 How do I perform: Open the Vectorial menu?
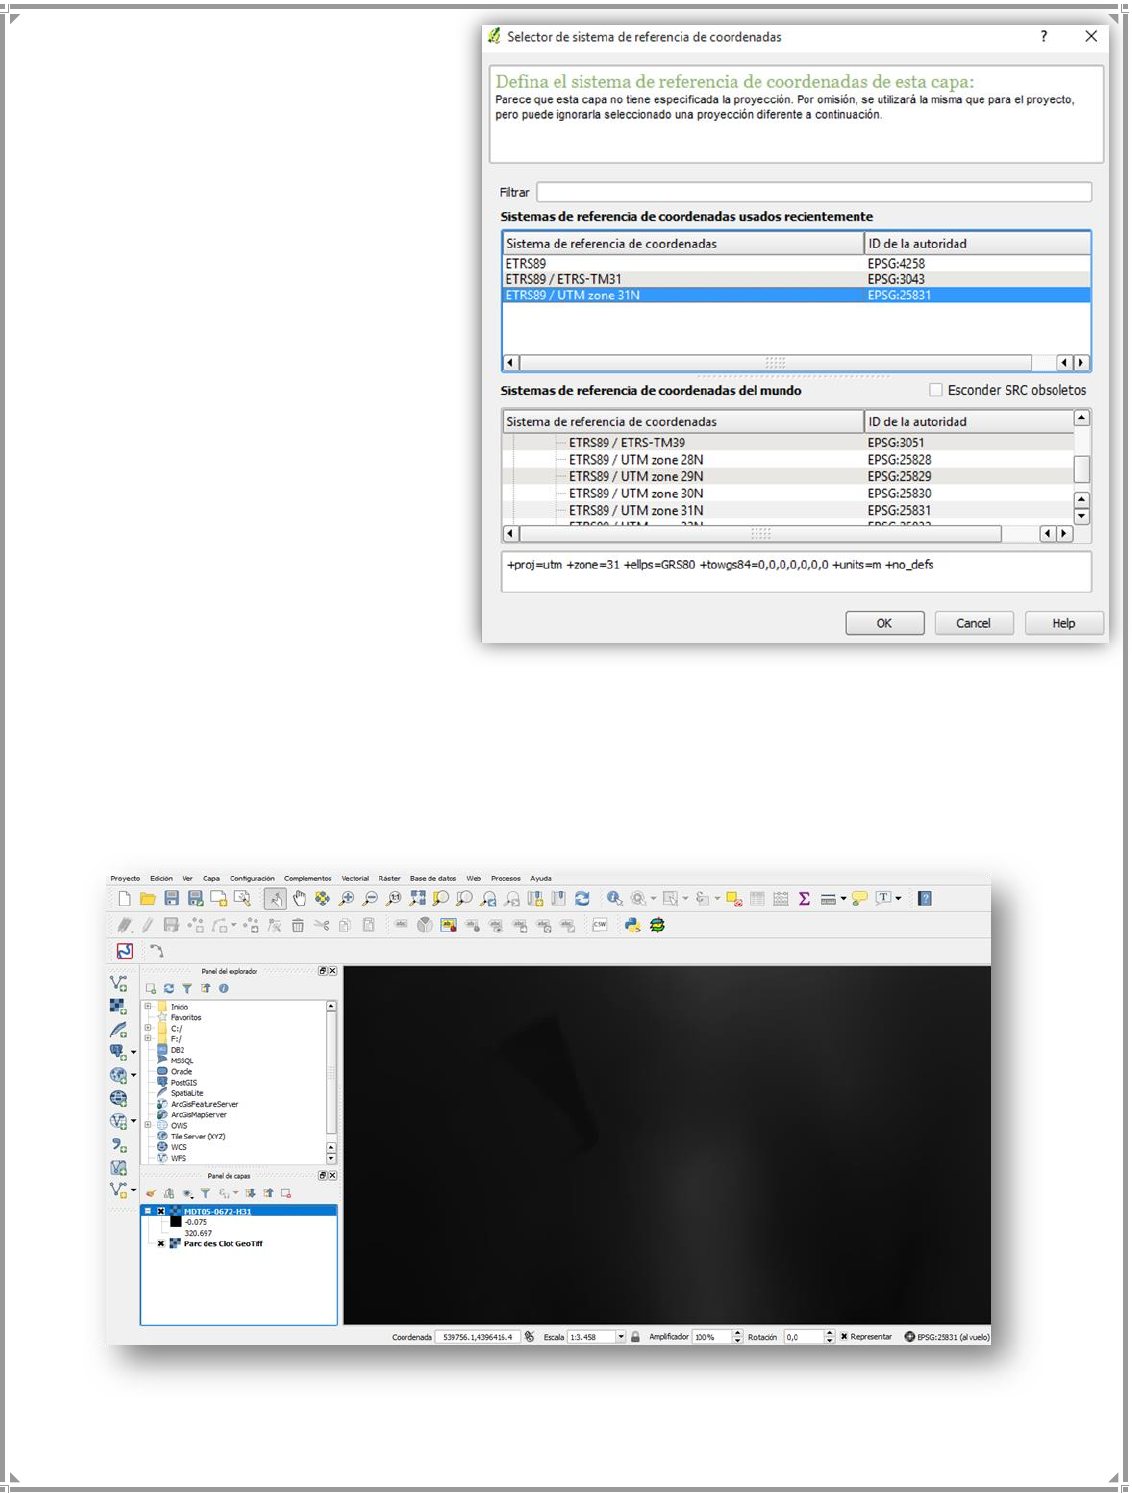click(355, 878)
